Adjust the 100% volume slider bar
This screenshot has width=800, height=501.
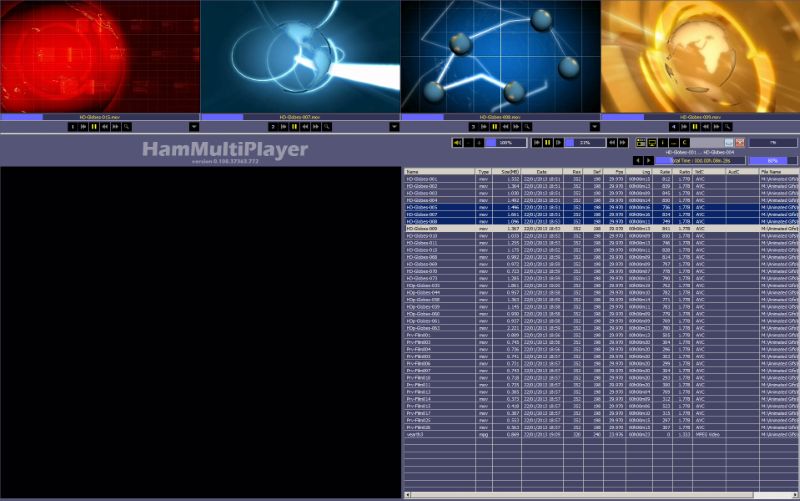[506, 143]
